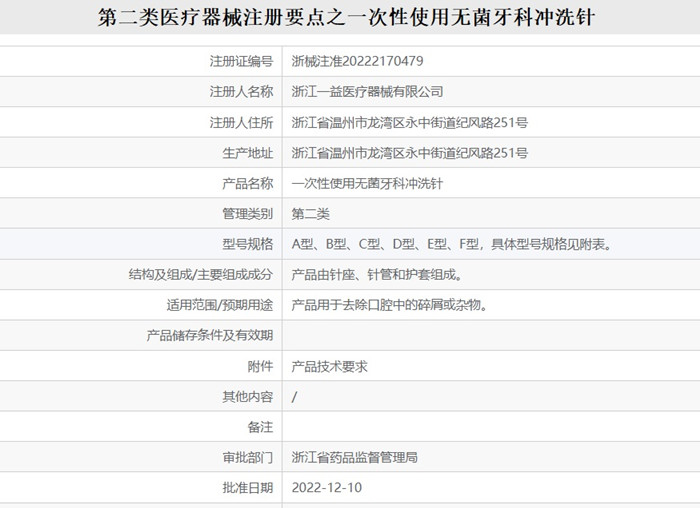Select the 注册证编号 label cell

pyautogui.click(x=242, y=61)
